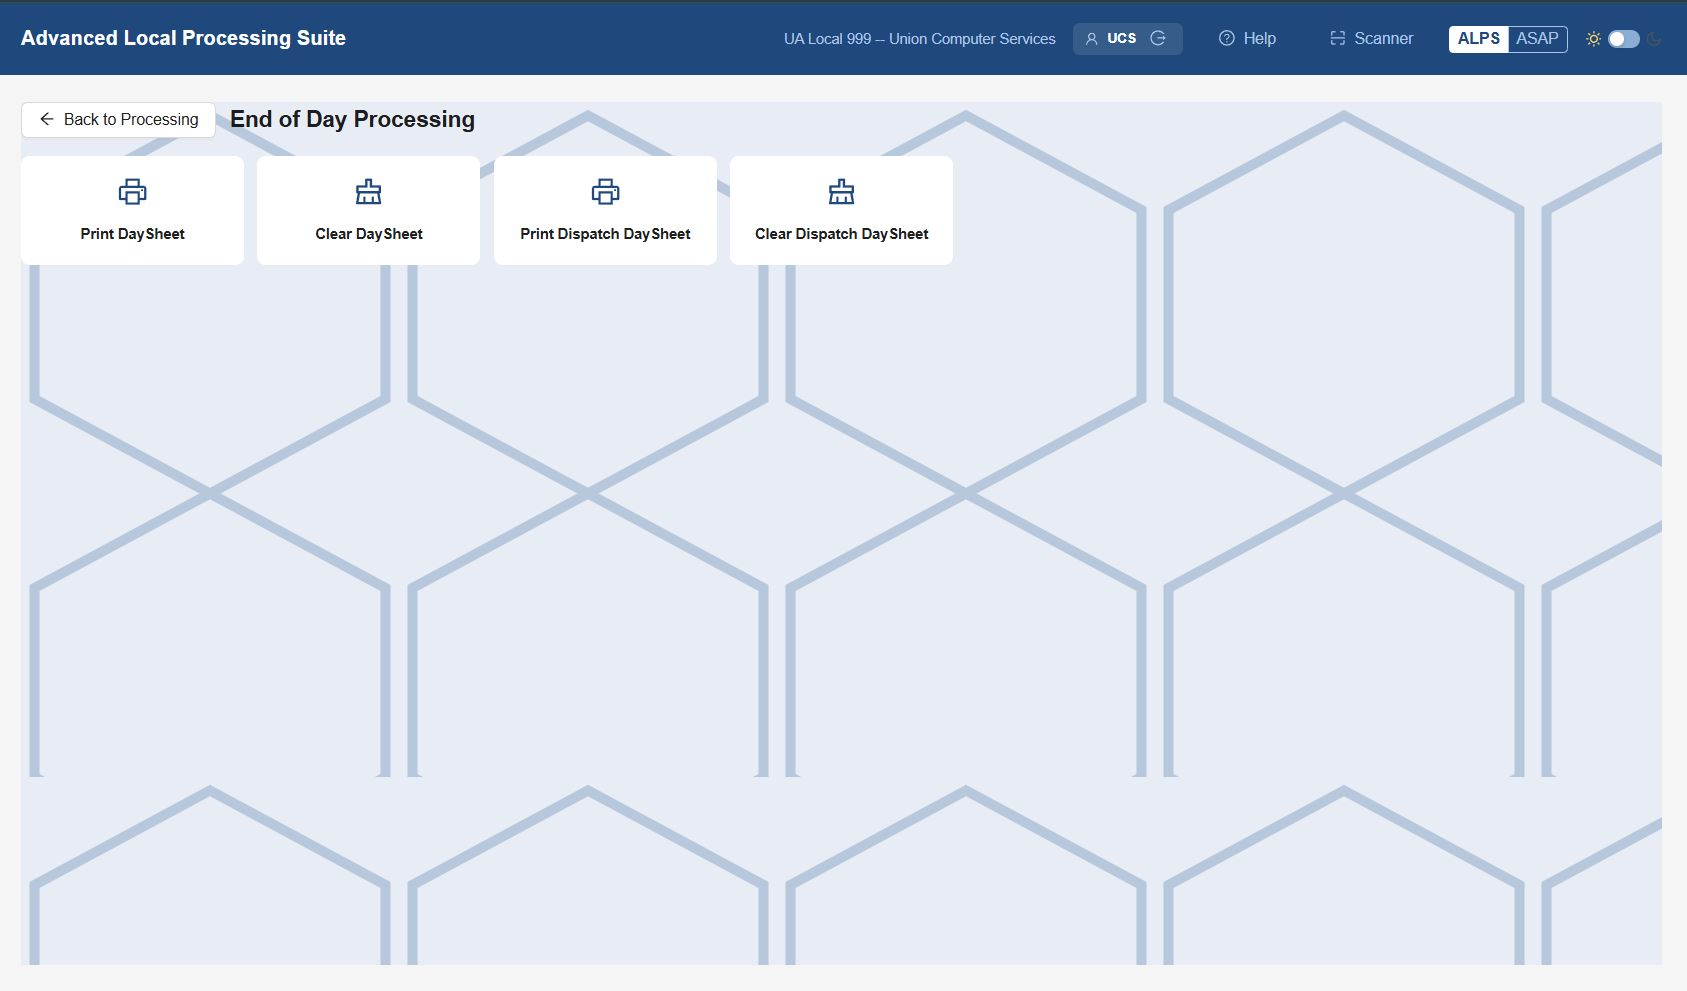
Task: Click the user profile icon beside UCS
Action: 1092,39
